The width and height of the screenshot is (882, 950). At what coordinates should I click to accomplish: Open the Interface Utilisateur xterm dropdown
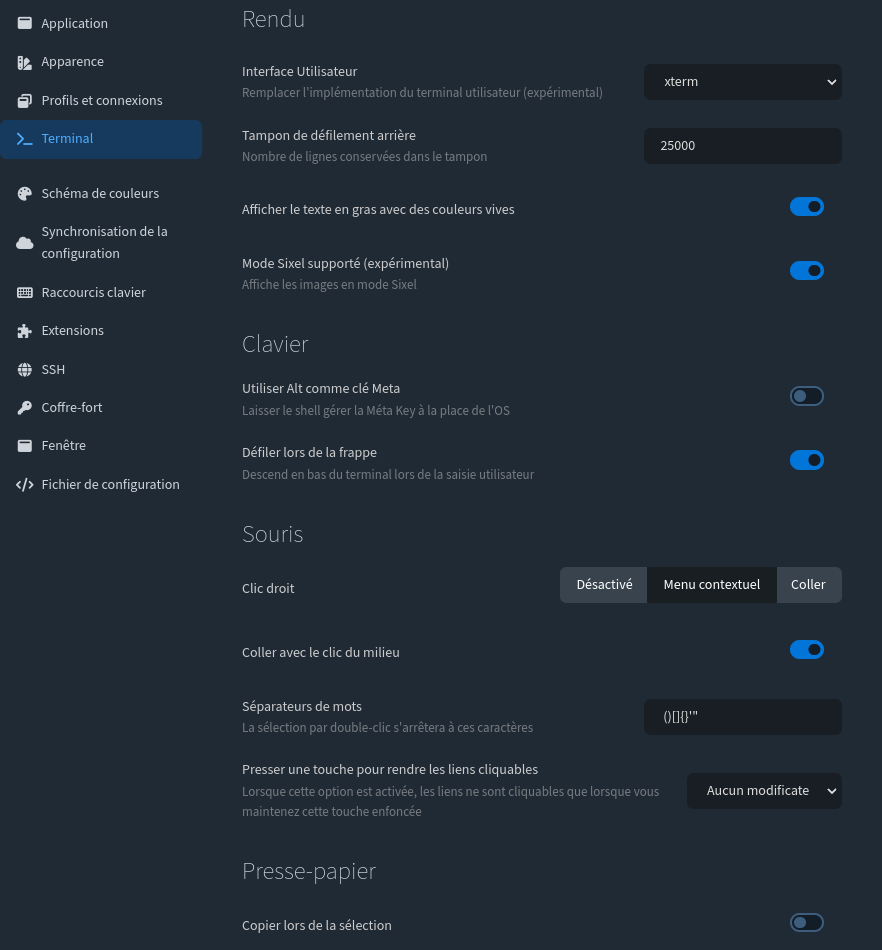click(x=742, y=82)
